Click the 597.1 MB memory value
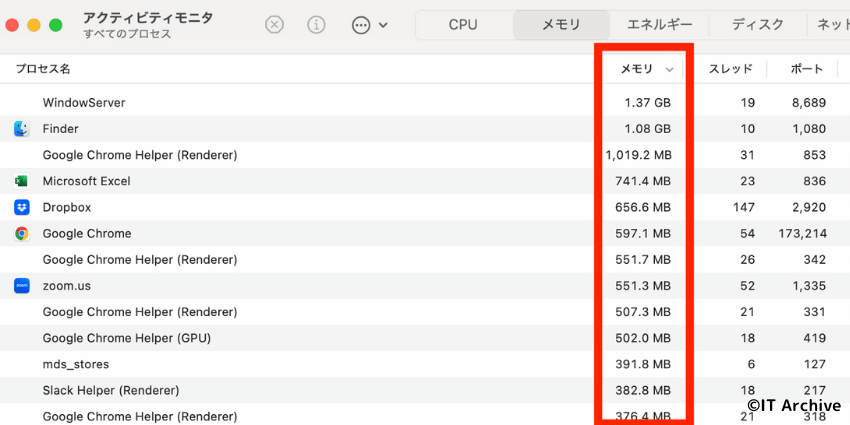Image resolution: width=850 pixels, height=425 pixels. 643,234
